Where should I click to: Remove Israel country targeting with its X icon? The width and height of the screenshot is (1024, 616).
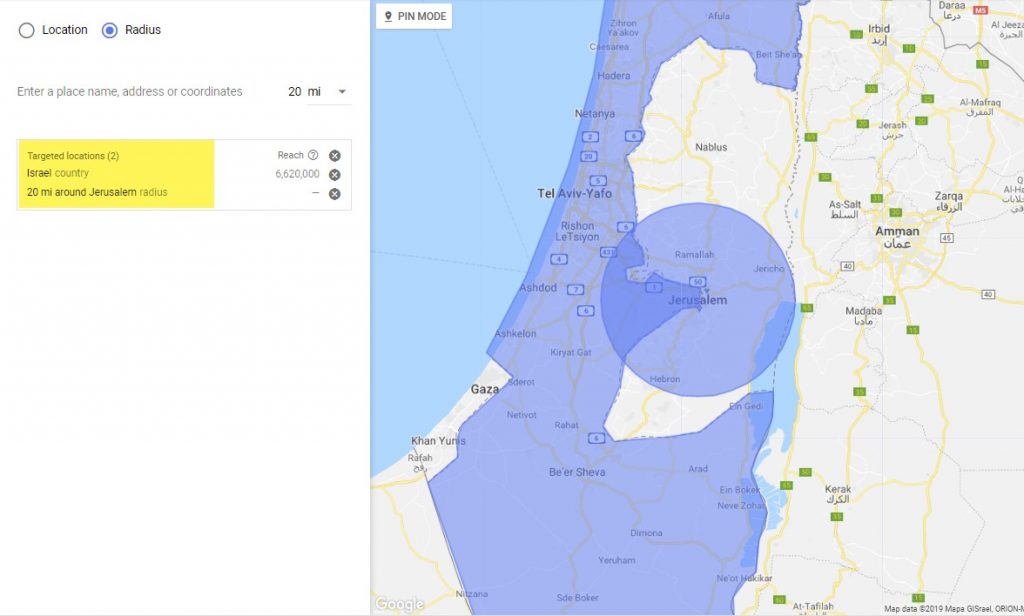333,173
